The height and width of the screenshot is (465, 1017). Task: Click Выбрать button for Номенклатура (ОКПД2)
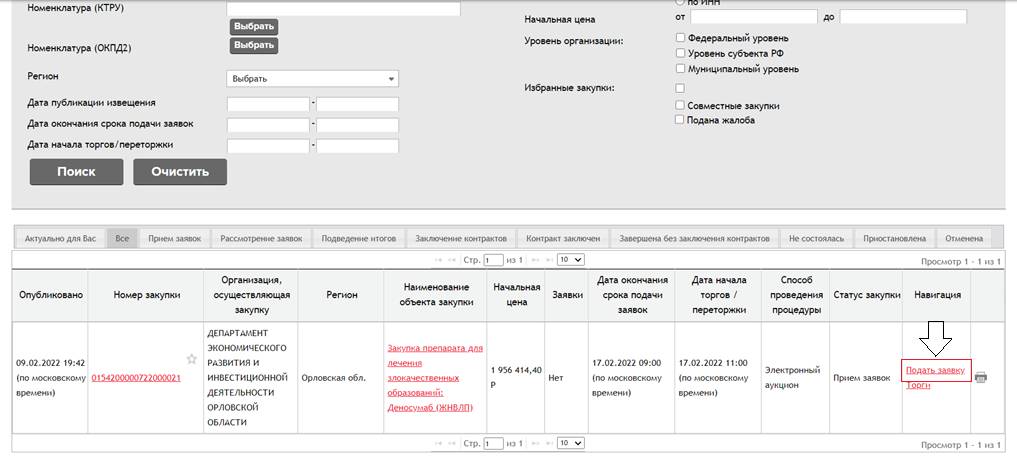[254, 45]
